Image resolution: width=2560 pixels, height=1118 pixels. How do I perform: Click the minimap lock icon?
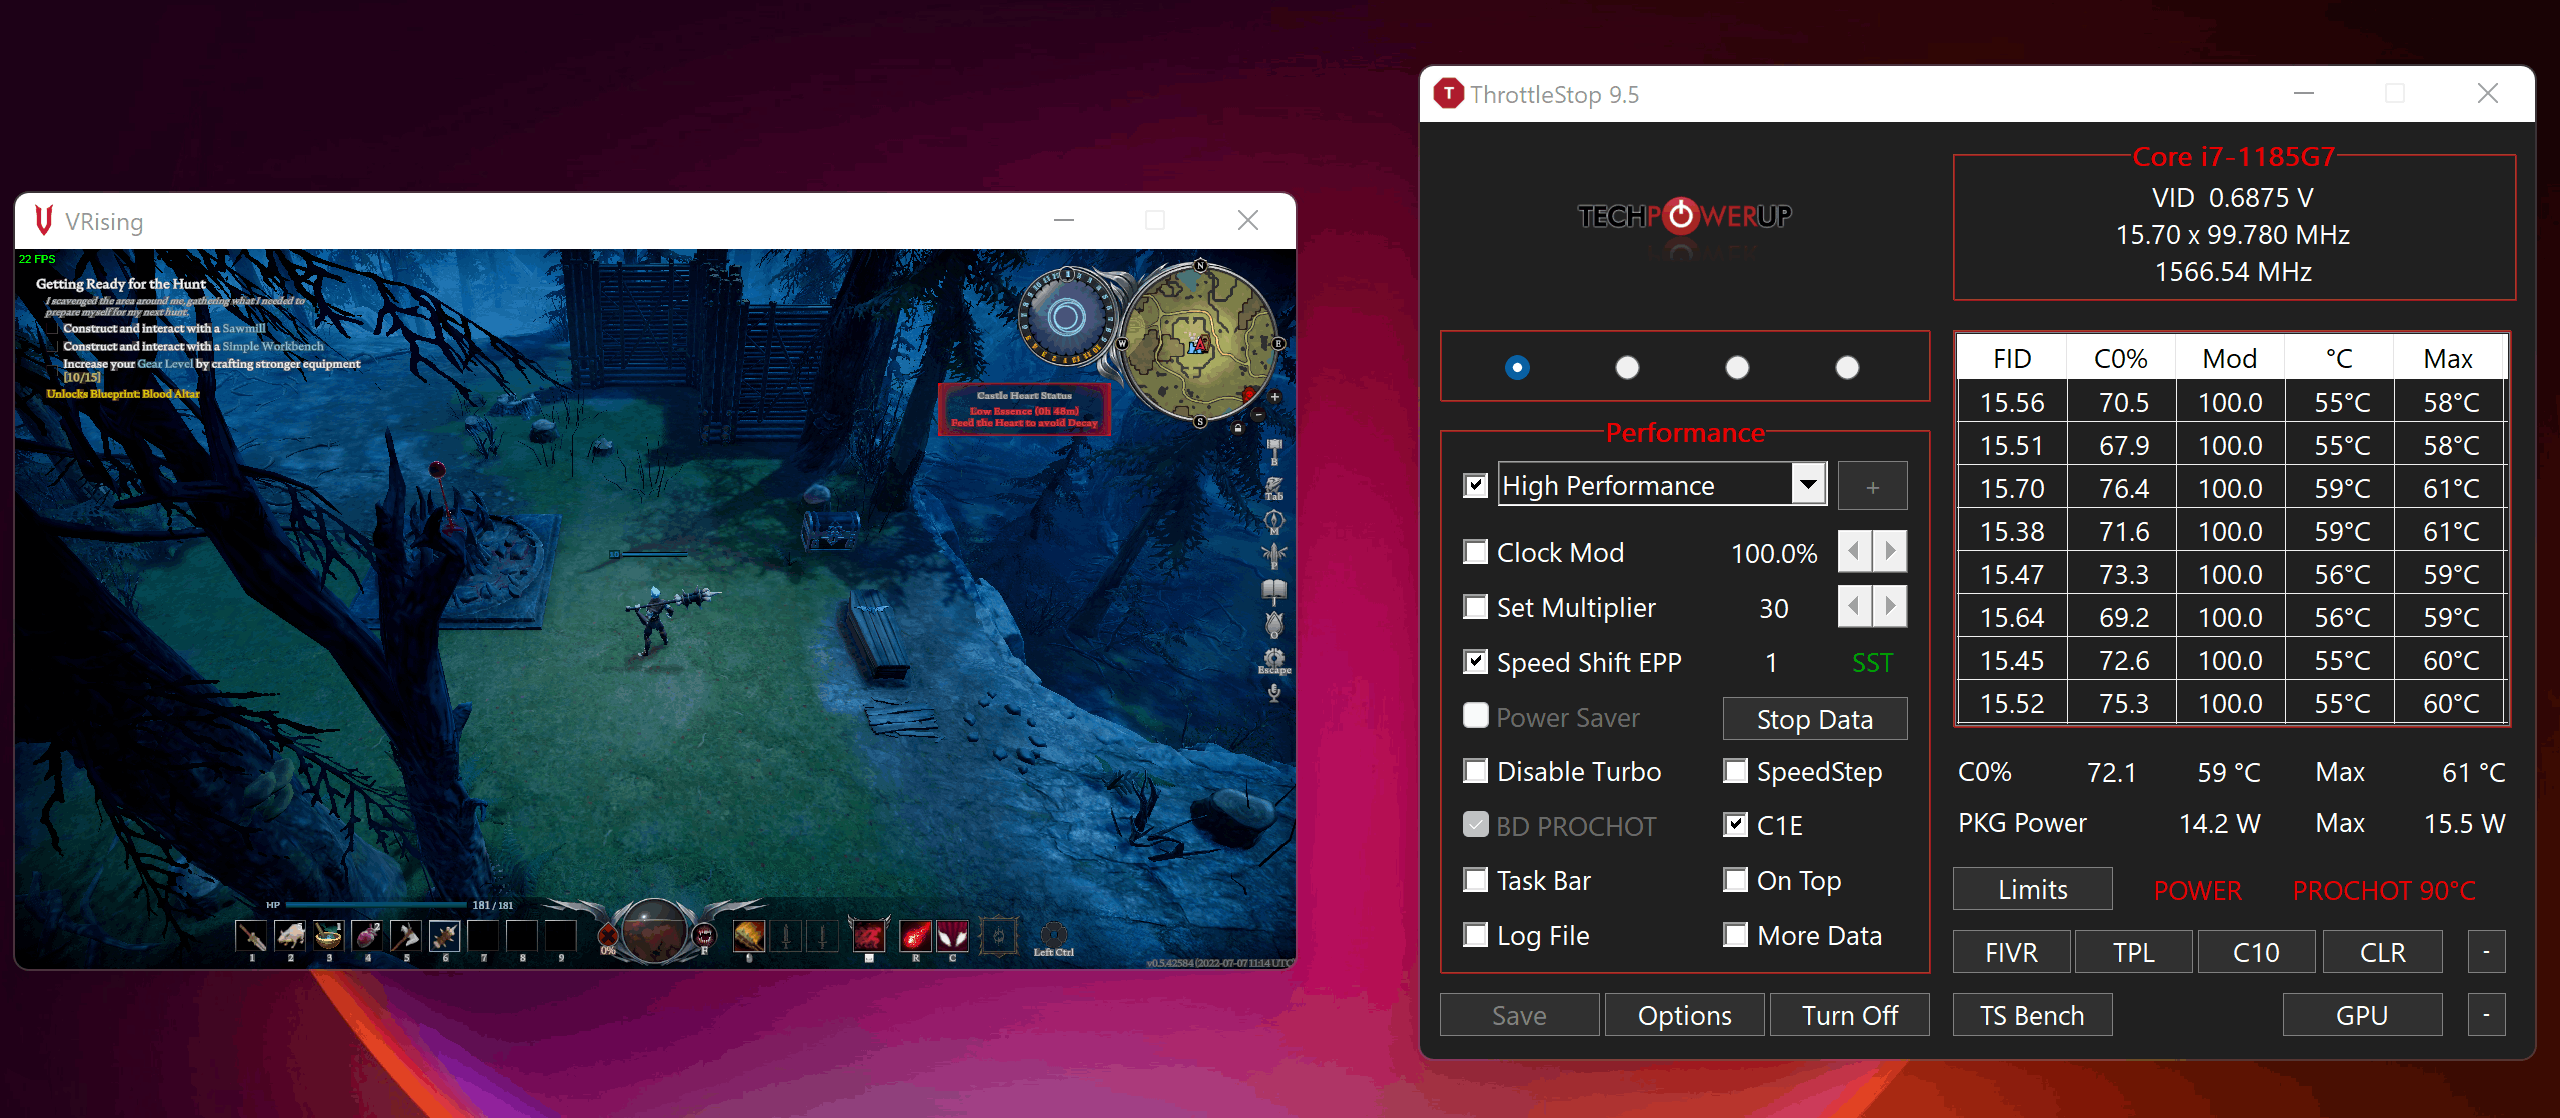tap(1238, 428)
